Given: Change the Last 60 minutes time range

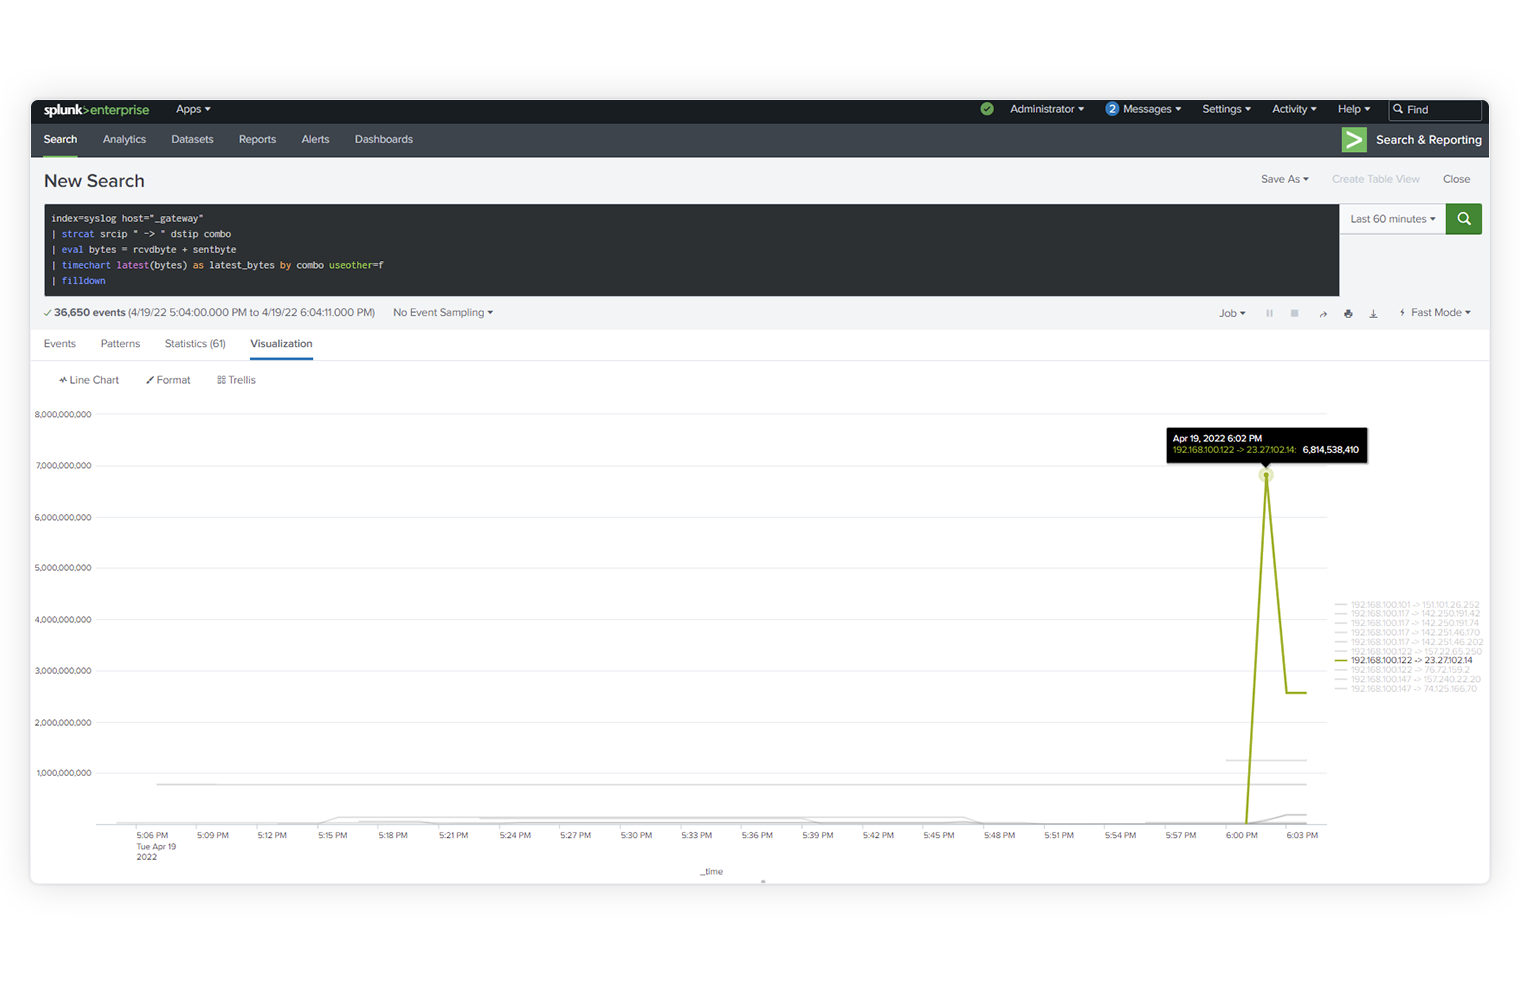Looking at the screenshot, I should click(1391, 218).
